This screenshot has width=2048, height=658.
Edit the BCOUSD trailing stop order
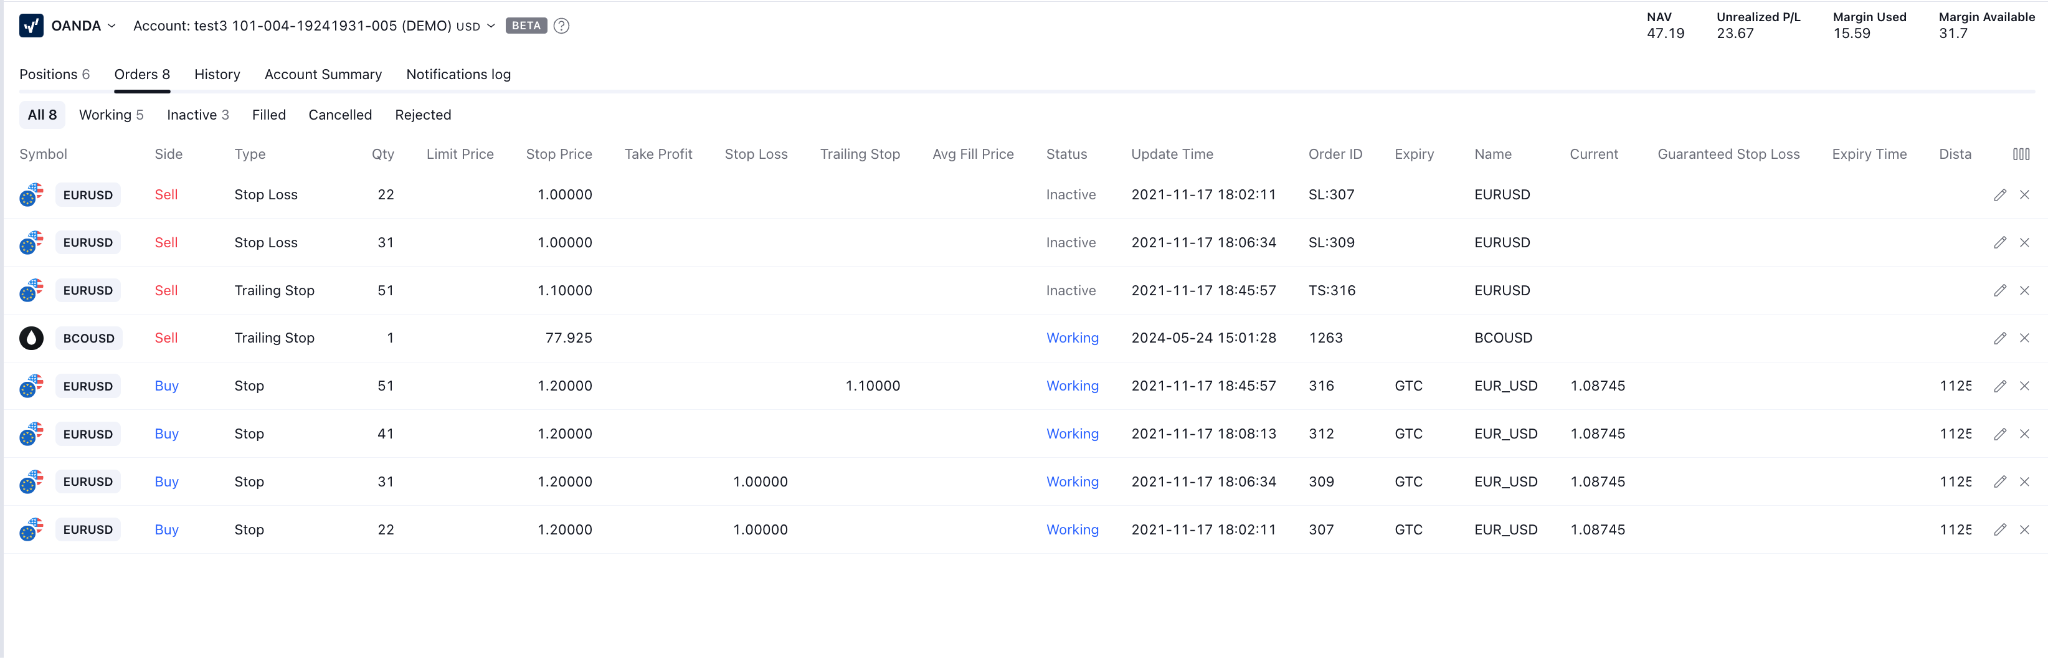coord(2000,338)
